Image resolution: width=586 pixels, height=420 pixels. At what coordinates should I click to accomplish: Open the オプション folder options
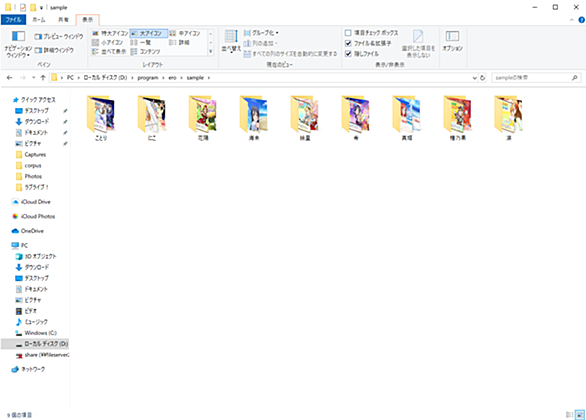tap(453, 41)
